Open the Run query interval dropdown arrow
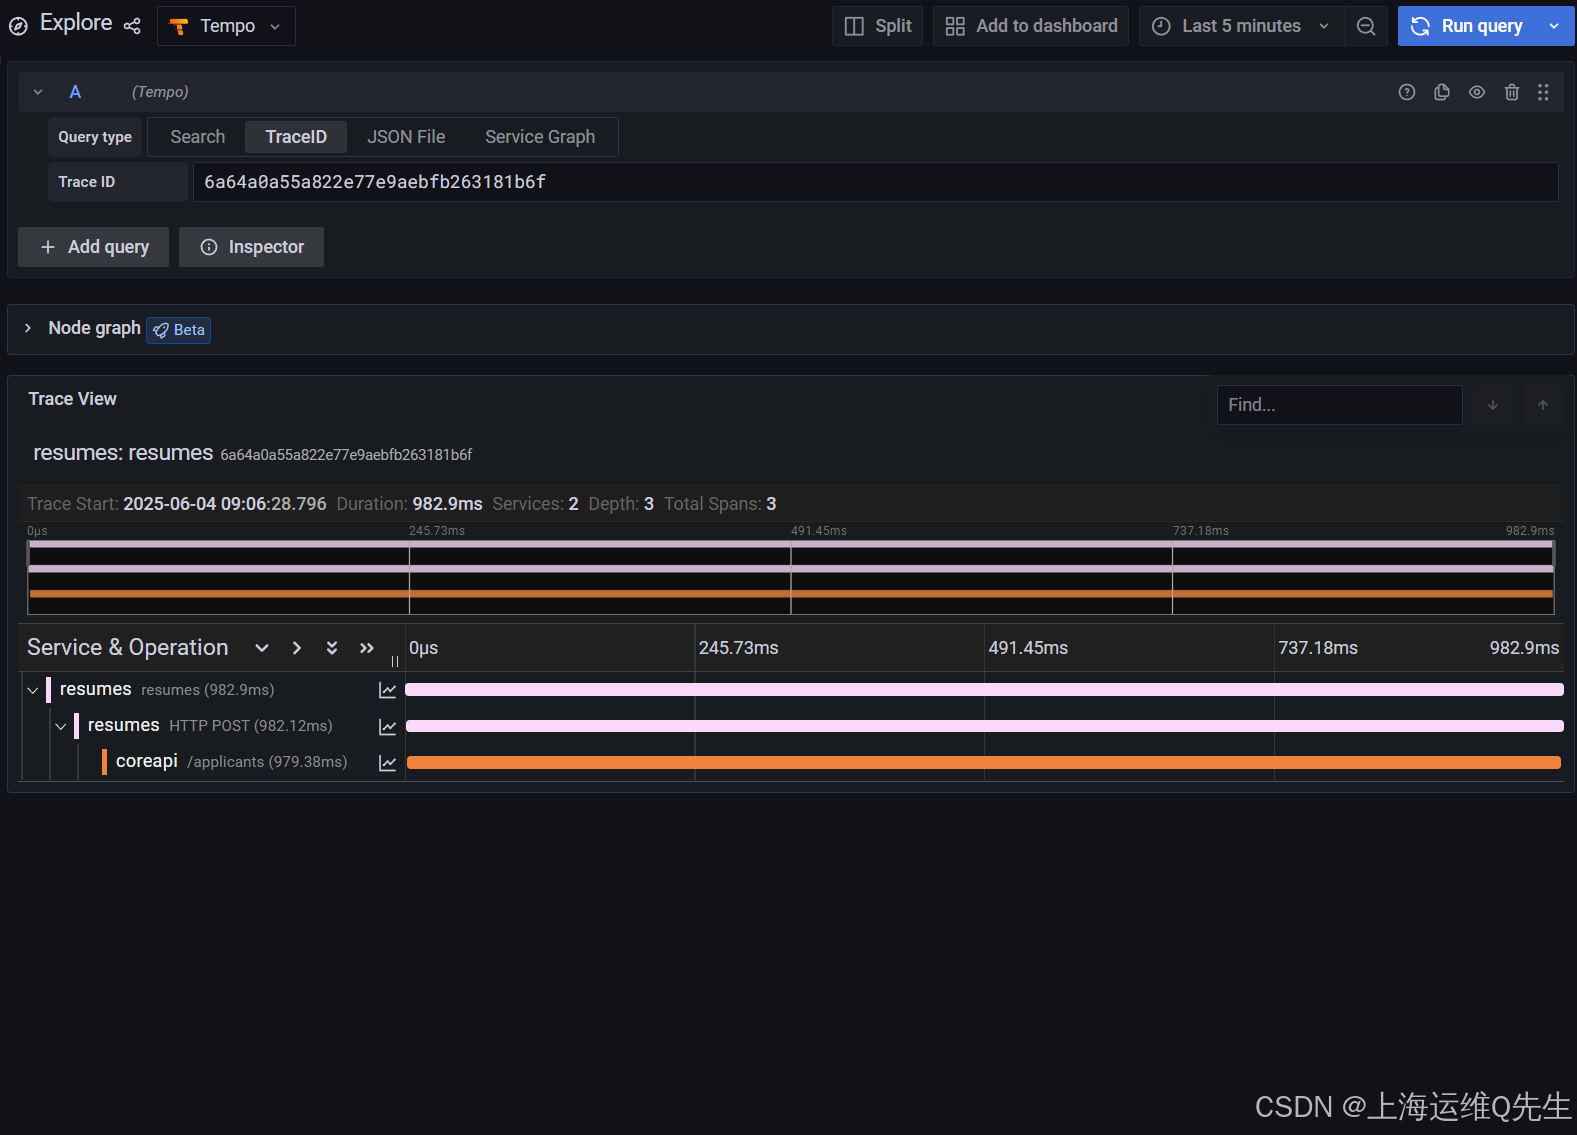Image resolution: width=1577 pixels, height=1135 pixels. point(1554,26)
